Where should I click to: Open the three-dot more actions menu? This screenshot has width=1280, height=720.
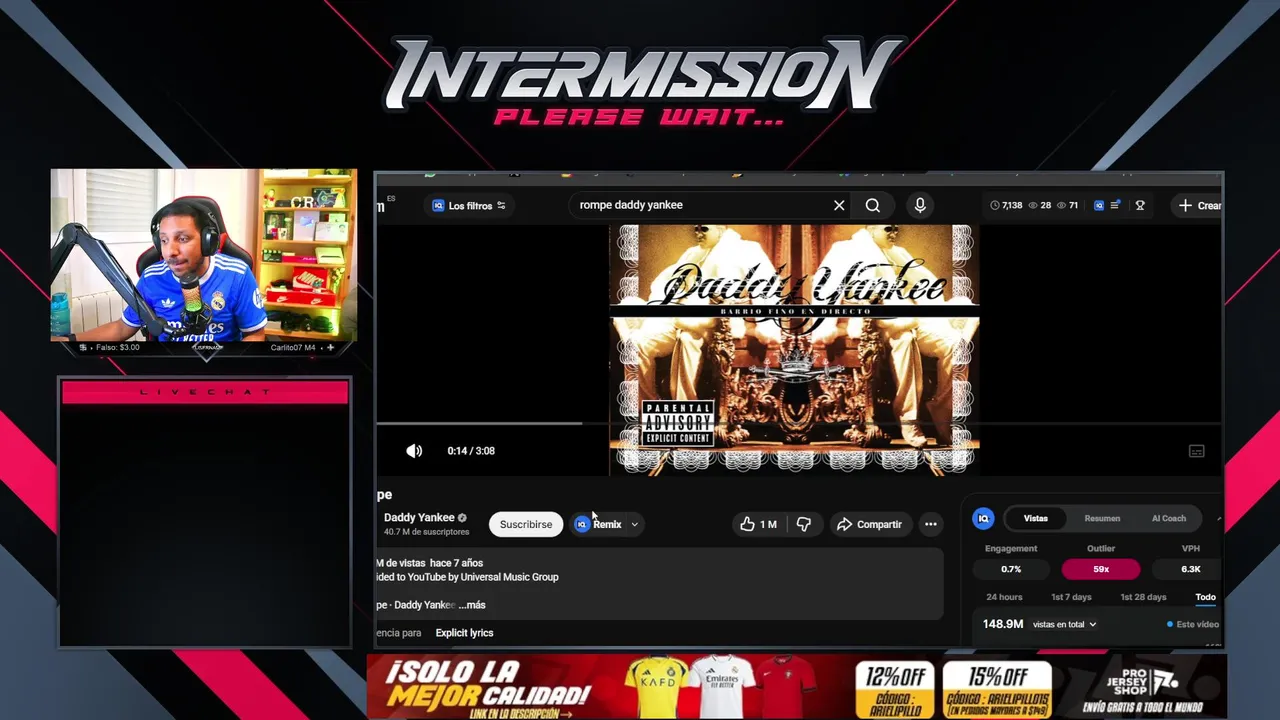point(931,524)
